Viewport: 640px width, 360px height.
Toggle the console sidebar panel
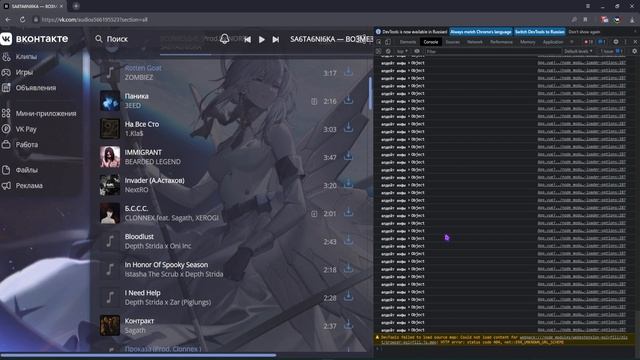click(379, 51)
